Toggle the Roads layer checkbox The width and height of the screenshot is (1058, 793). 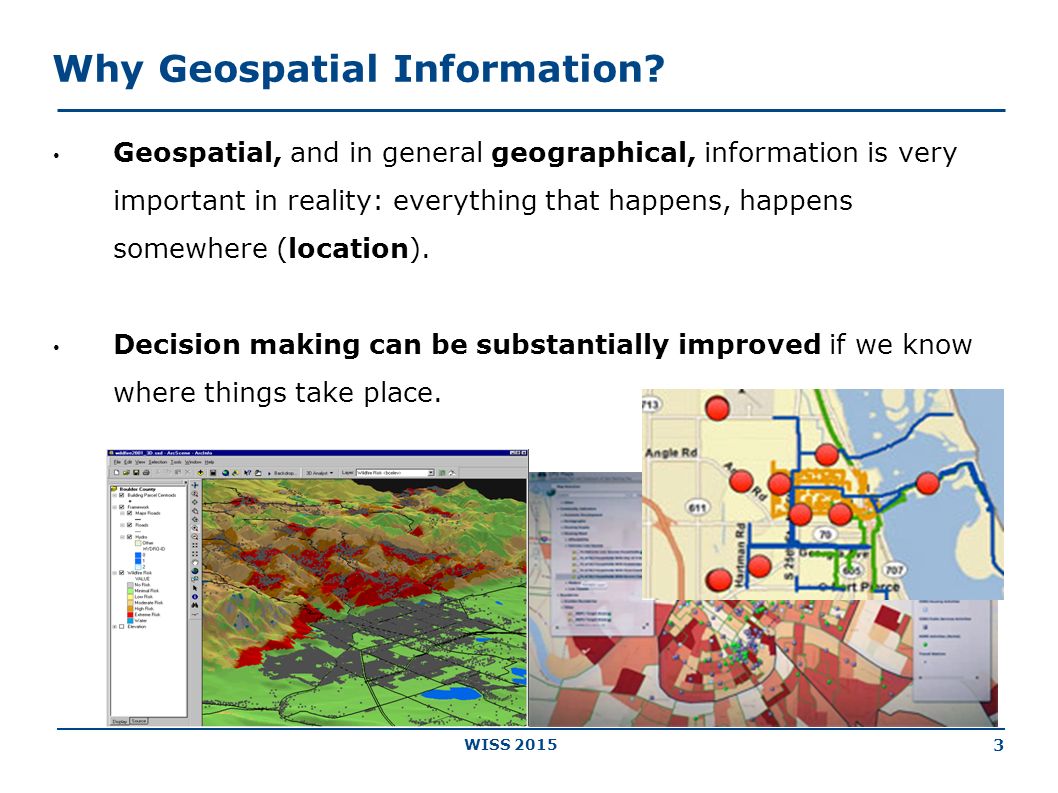(130, 525)
